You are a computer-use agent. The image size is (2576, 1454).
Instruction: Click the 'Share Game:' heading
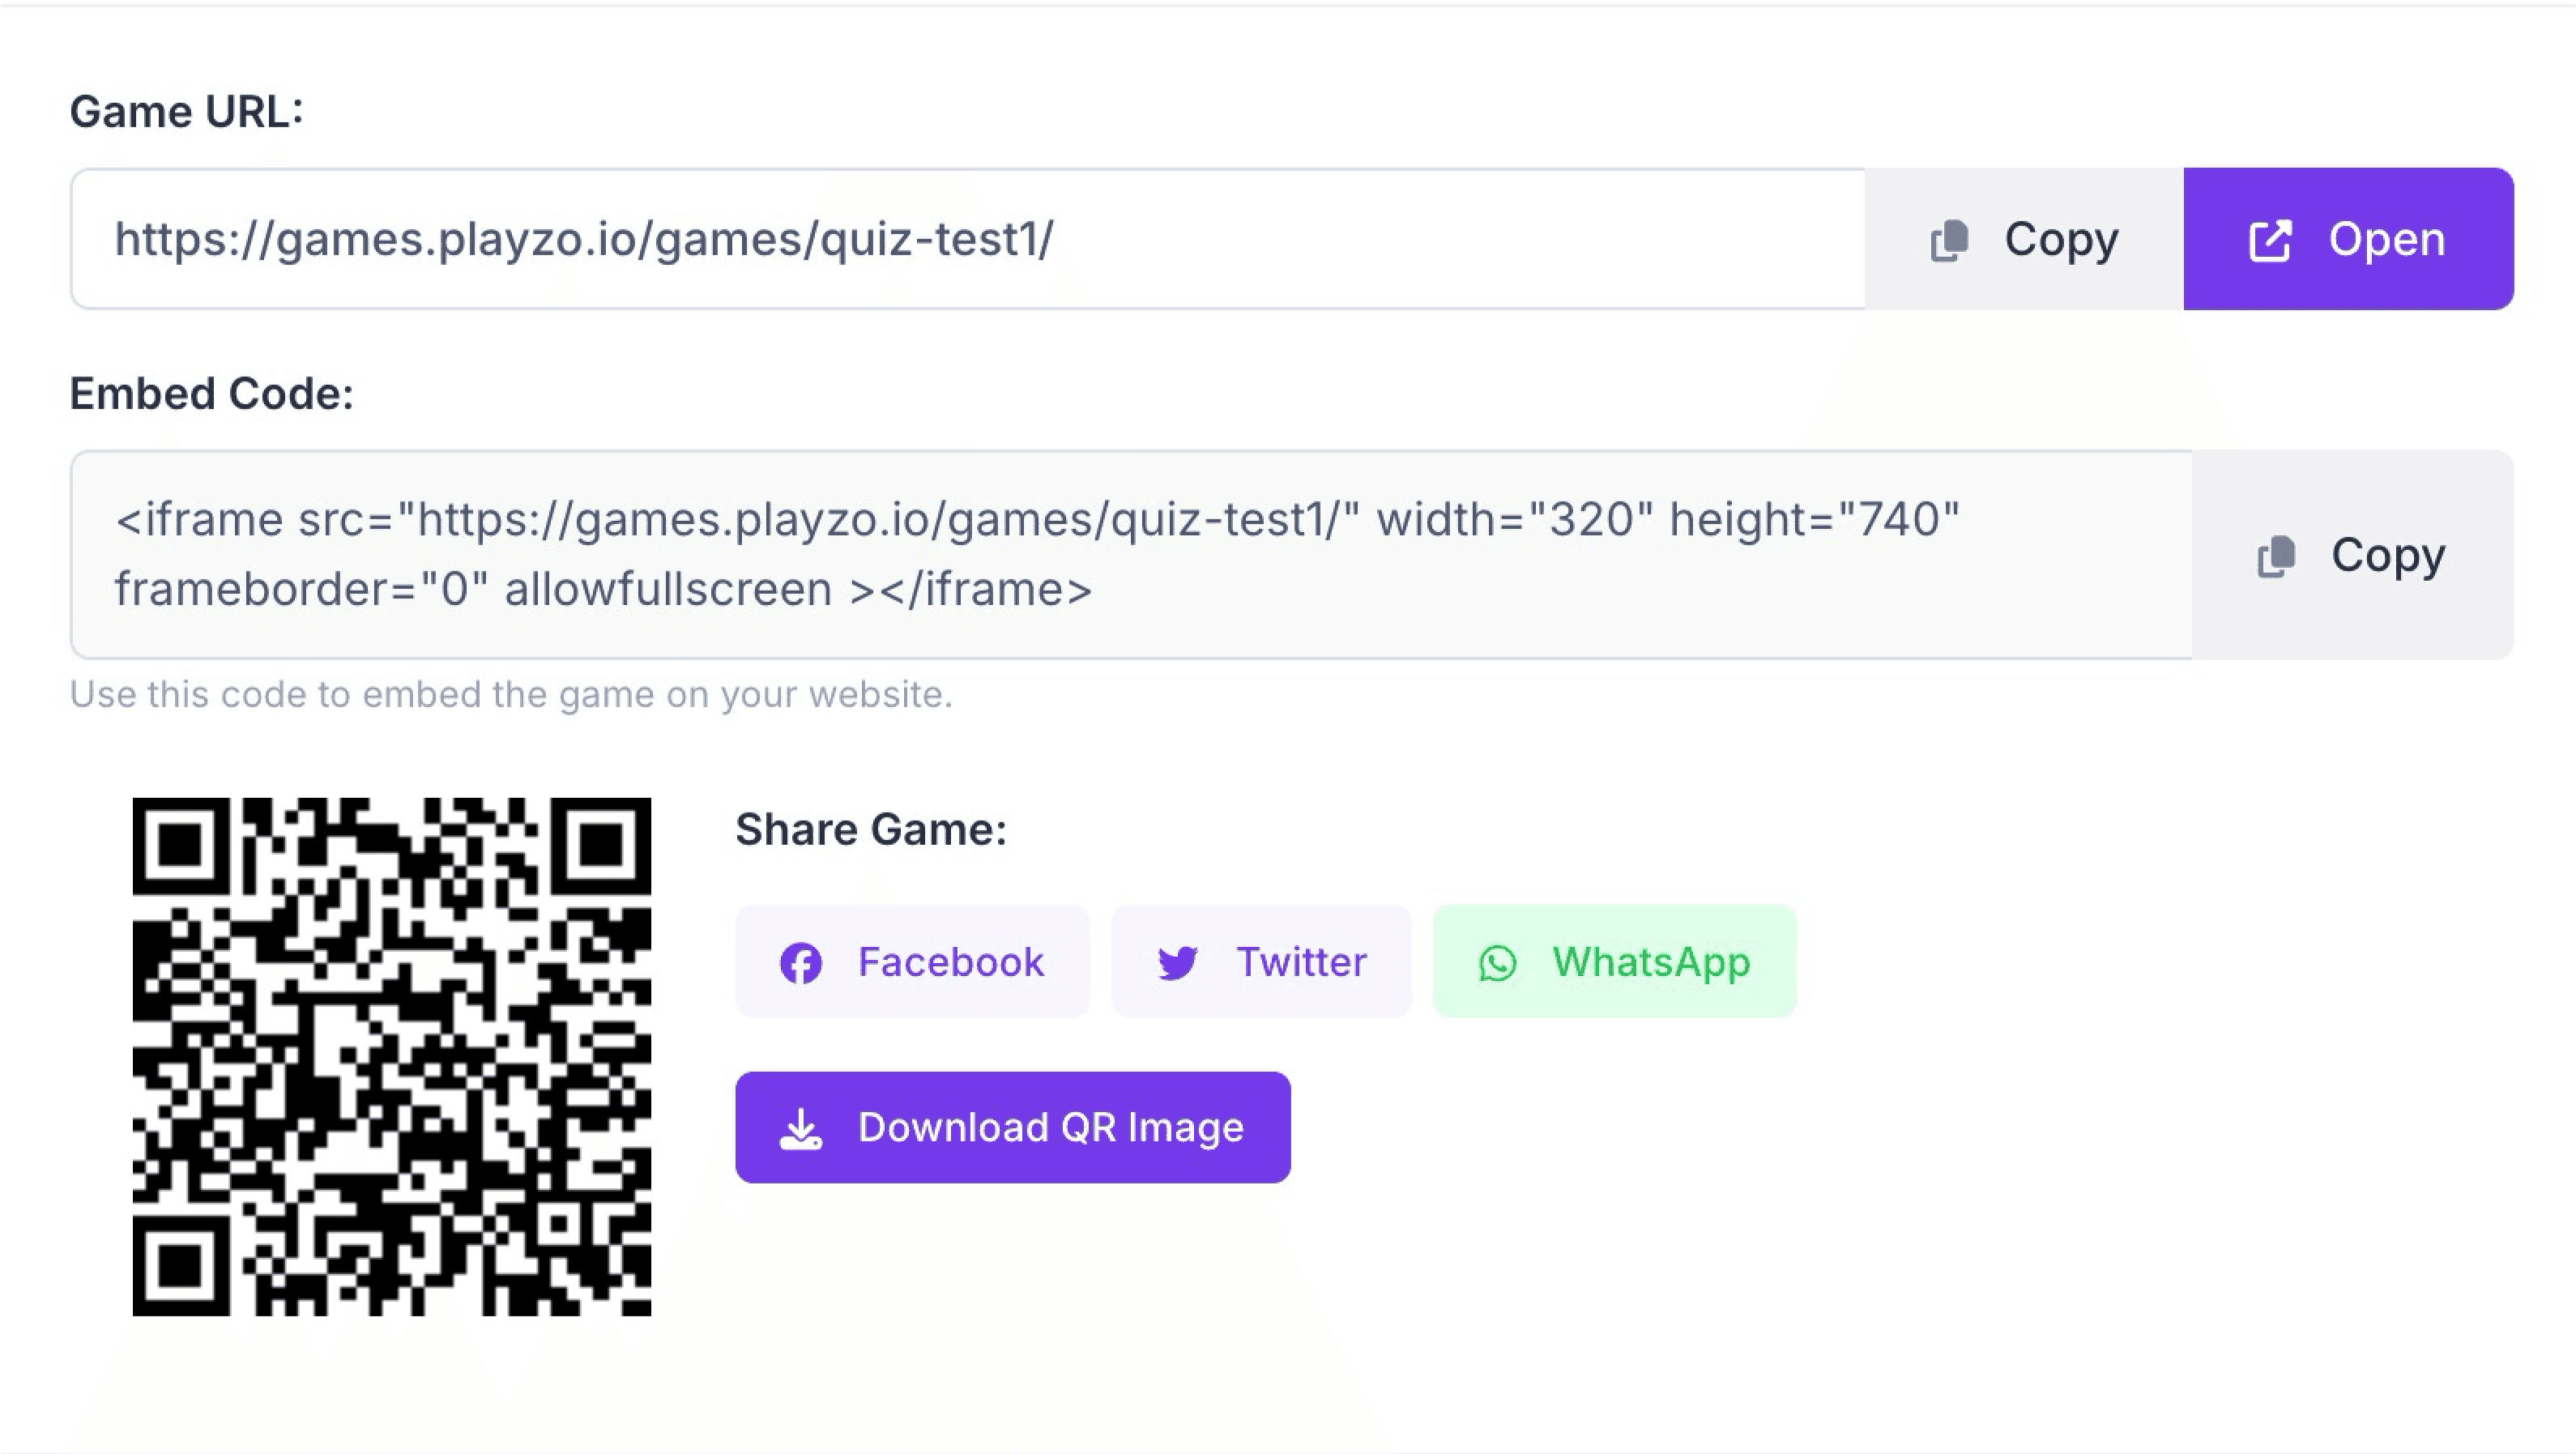click(x=871, y=829)
